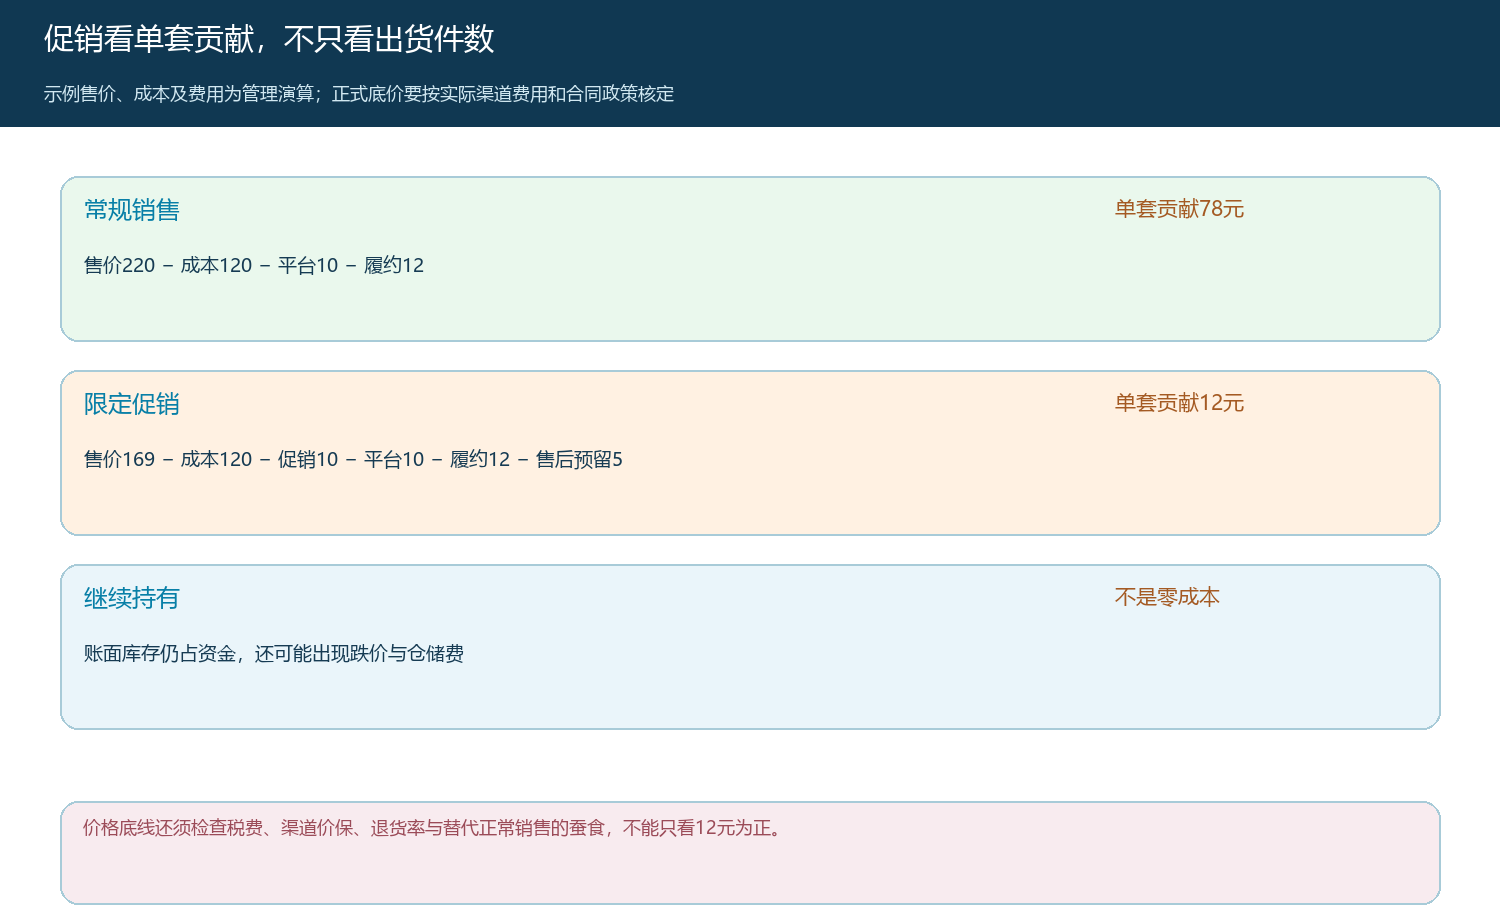Select the 限定促销 card title
The height and width of the screenshot is (920, 1500).
pos(132,404)
